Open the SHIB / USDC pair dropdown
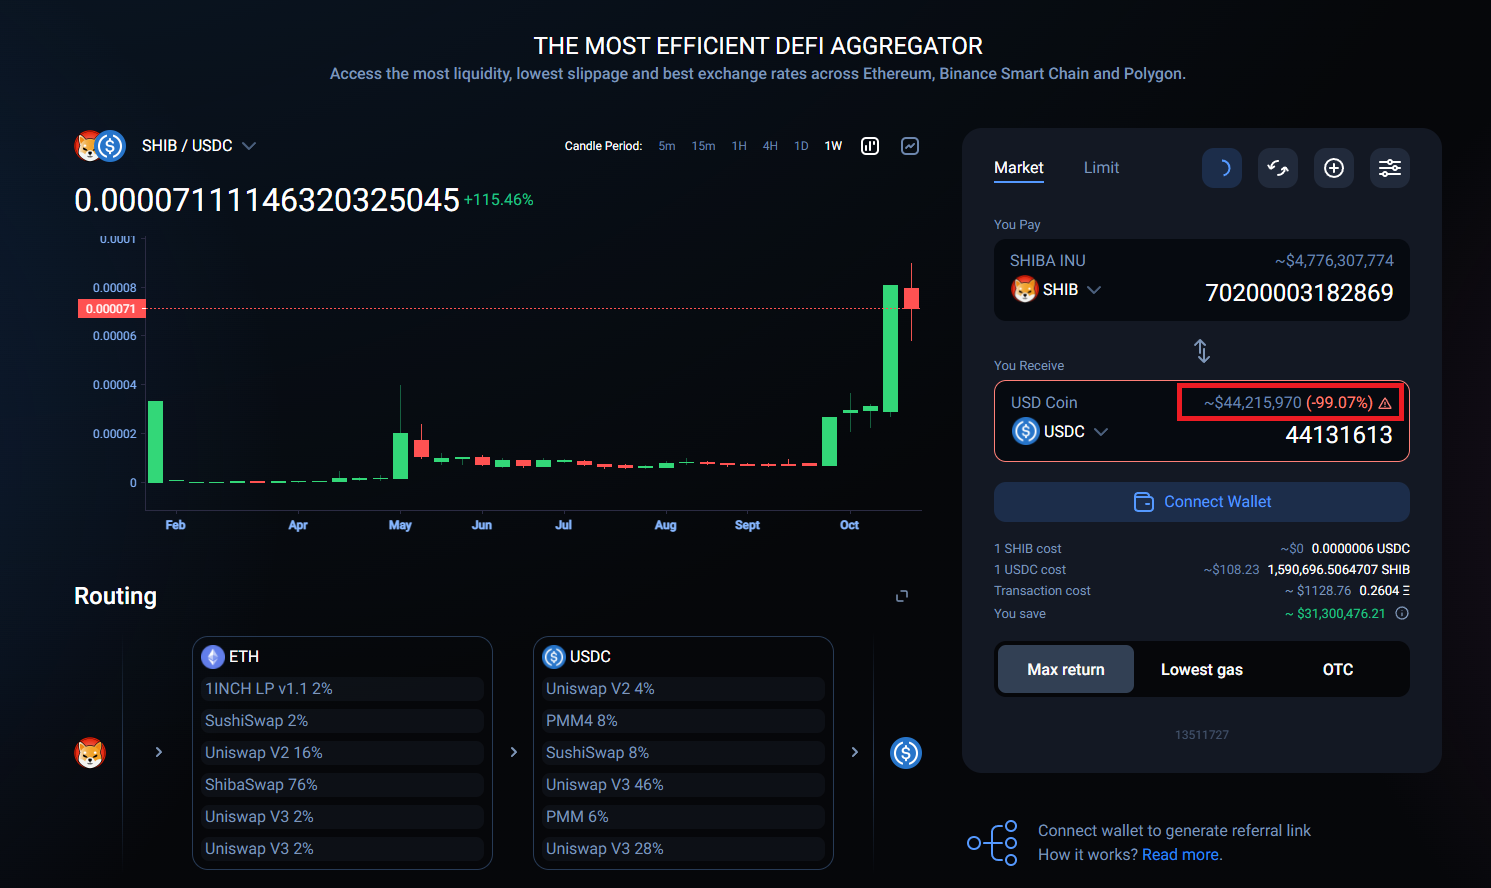 [x=198, y=146]
